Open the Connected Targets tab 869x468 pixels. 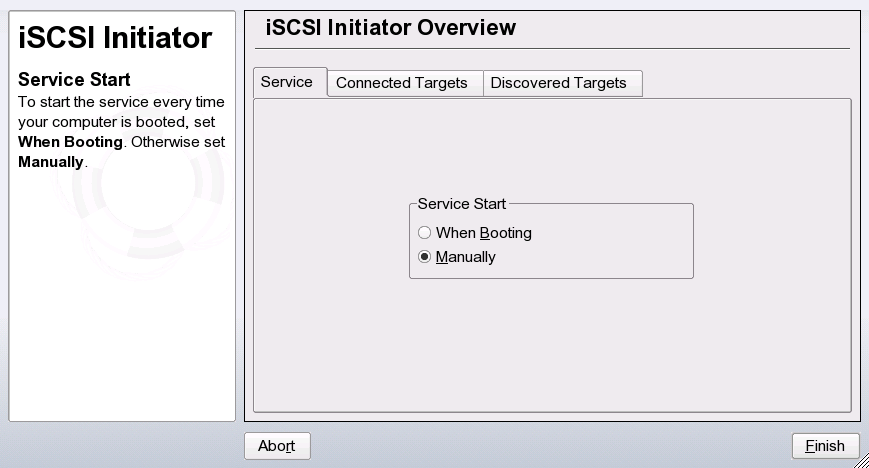pyautogui.click(x=402, y=83)
